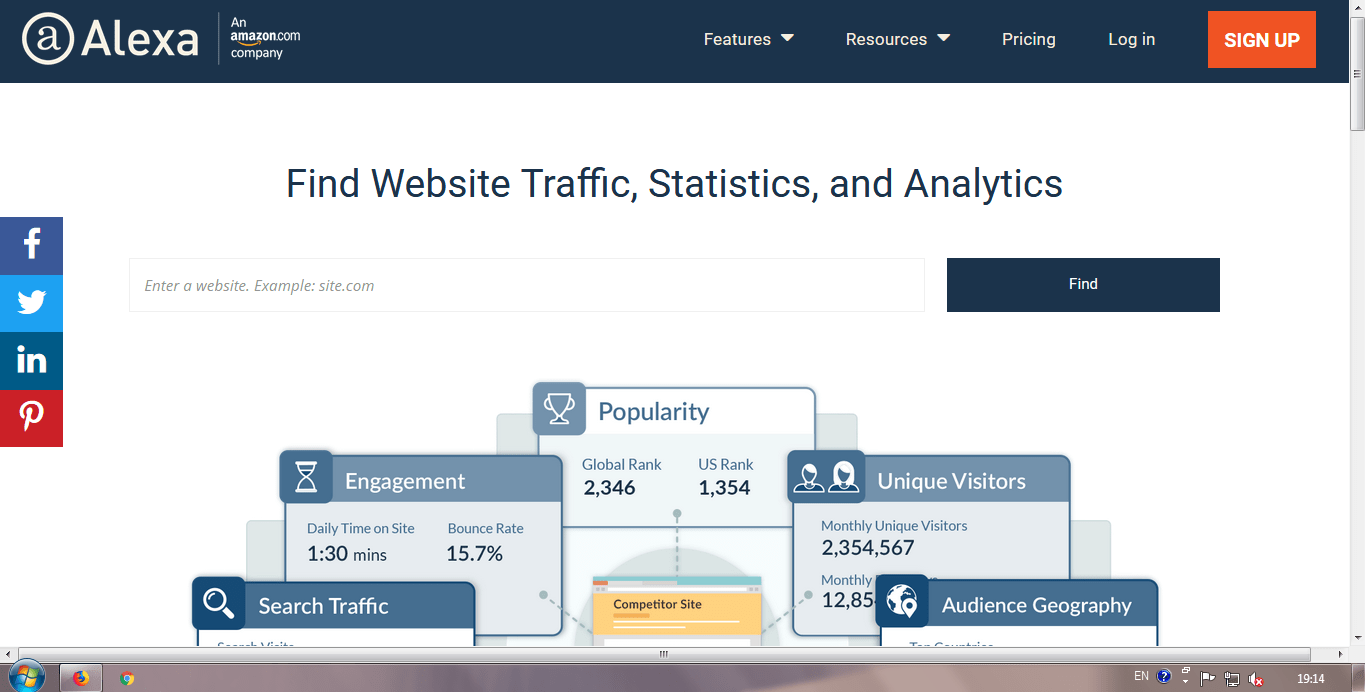The width and height of the screenshot is (1365, 692).
Task: Click the Audience Geography card title
Action: click(x=1037, y=605)
